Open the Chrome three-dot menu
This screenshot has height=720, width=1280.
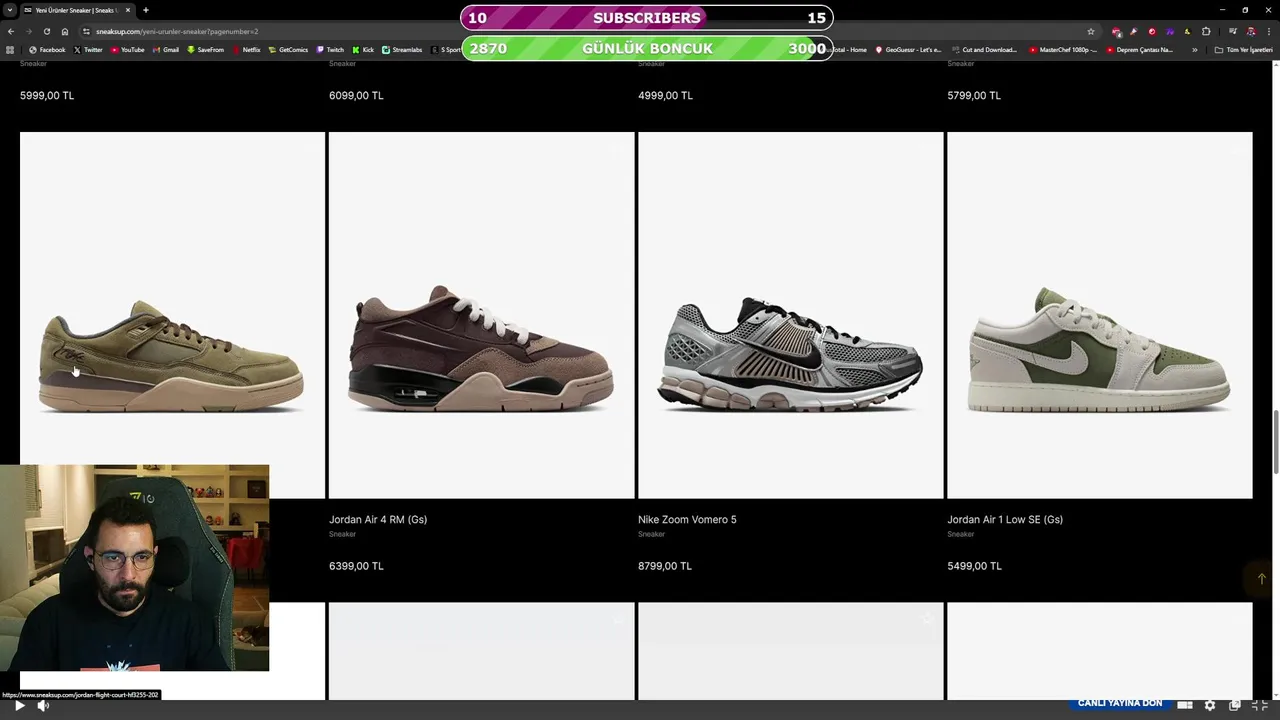pyautogui.click(x=1269, y=31)
